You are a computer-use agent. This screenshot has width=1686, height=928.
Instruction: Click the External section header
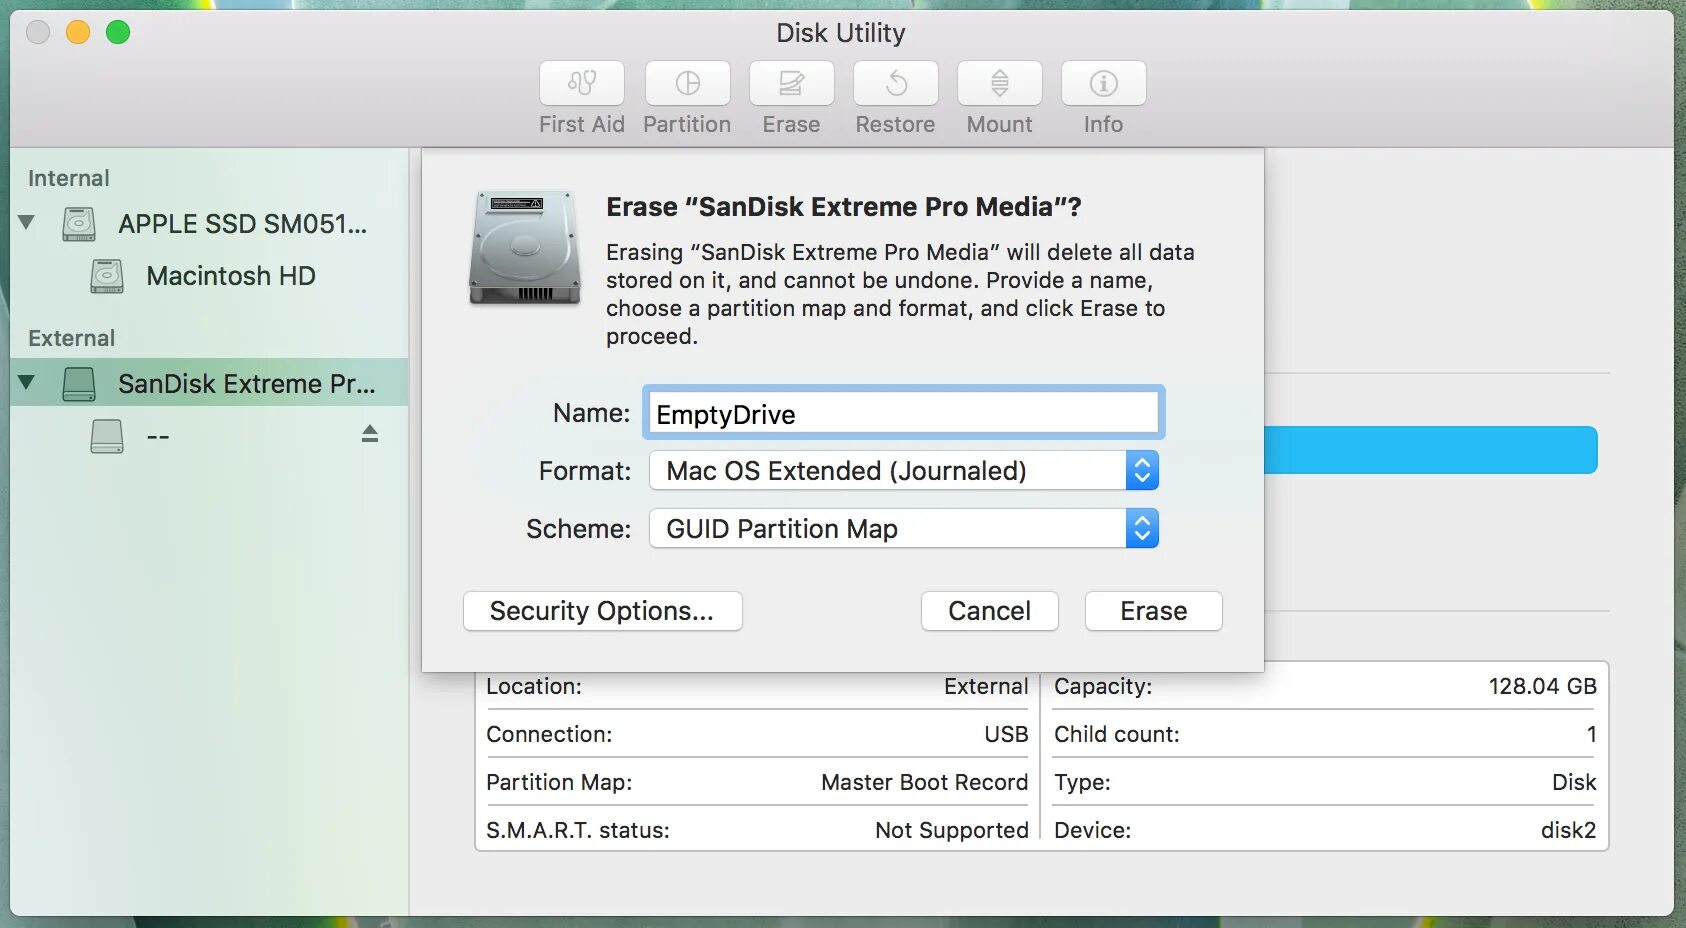point(72,338)
